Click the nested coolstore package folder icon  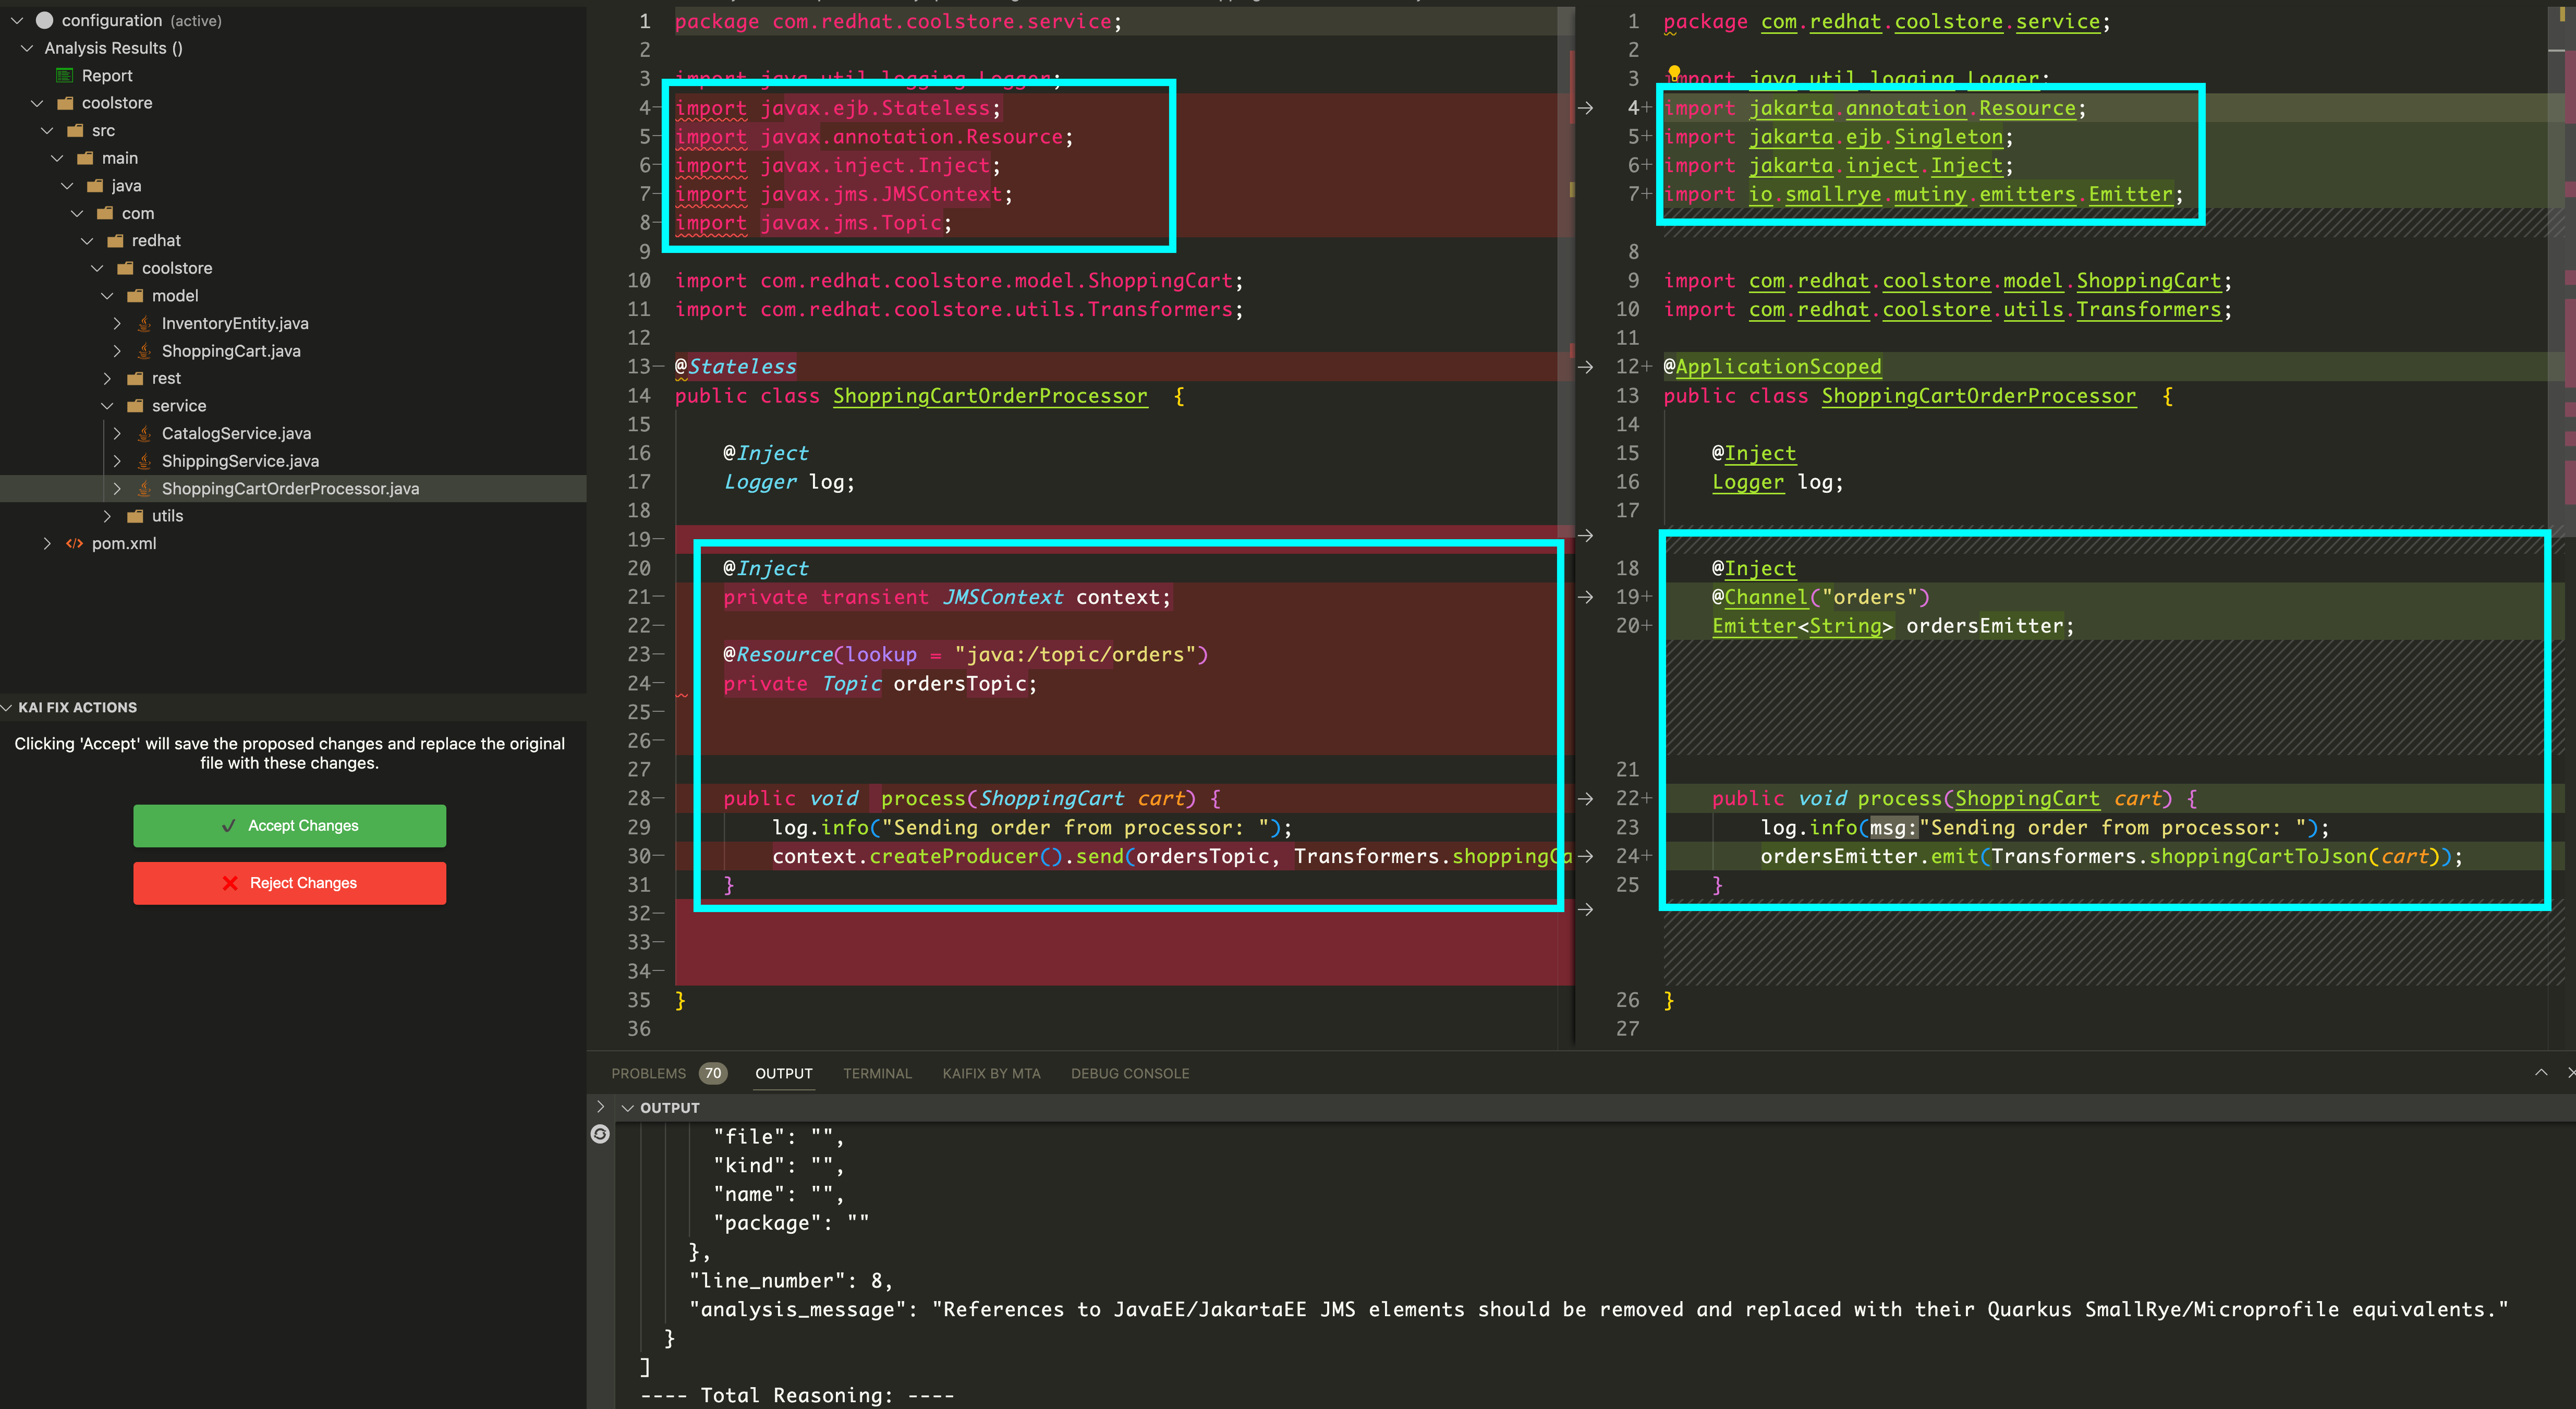[x=125, y=269]
